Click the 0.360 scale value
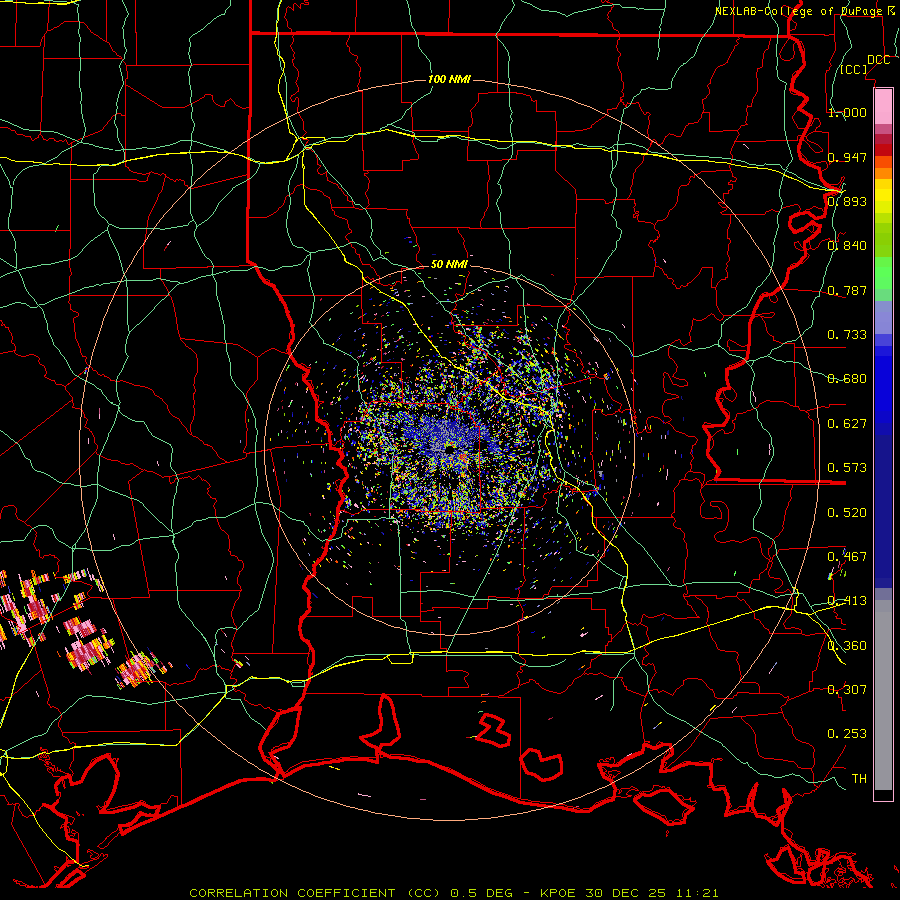900x900 pixels. pos(847,646)
